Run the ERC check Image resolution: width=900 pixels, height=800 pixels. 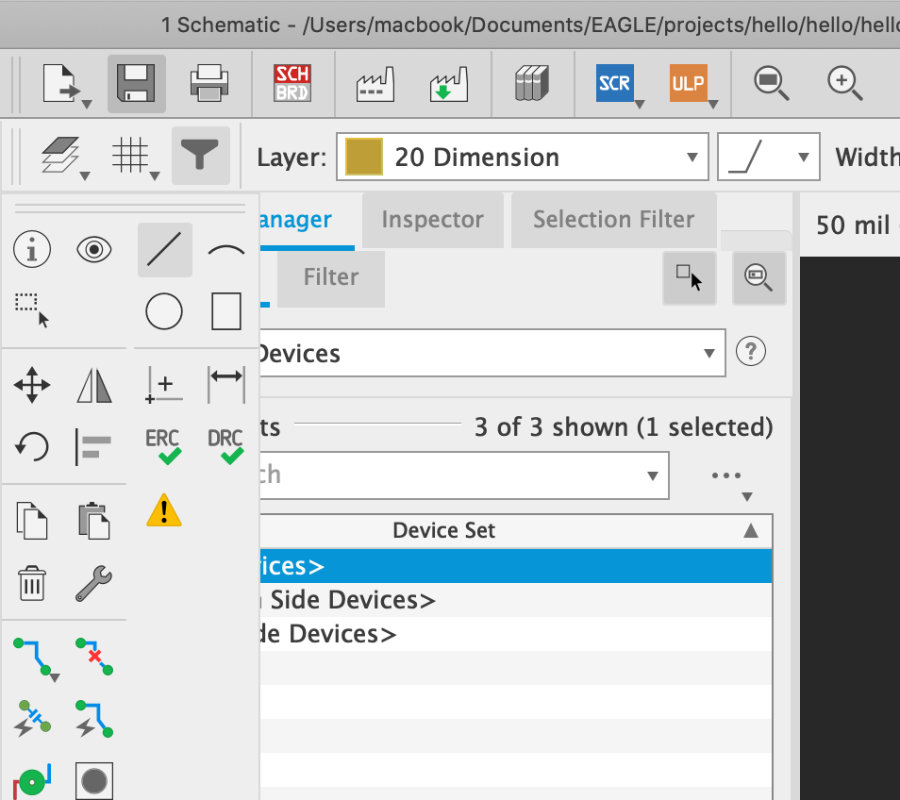(164, 446)
